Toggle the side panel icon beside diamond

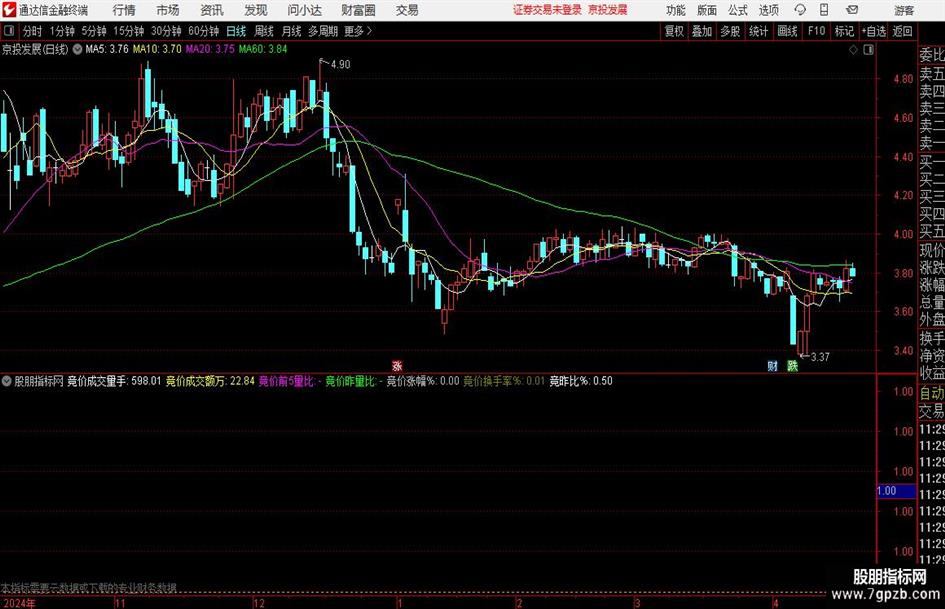[x=868, y=50]
